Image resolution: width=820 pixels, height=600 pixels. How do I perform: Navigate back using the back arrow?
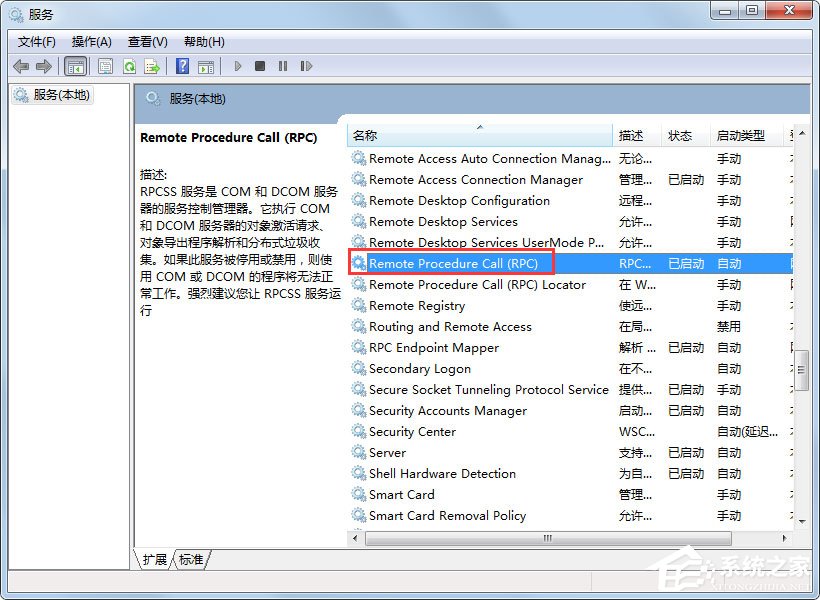[22, 66]
